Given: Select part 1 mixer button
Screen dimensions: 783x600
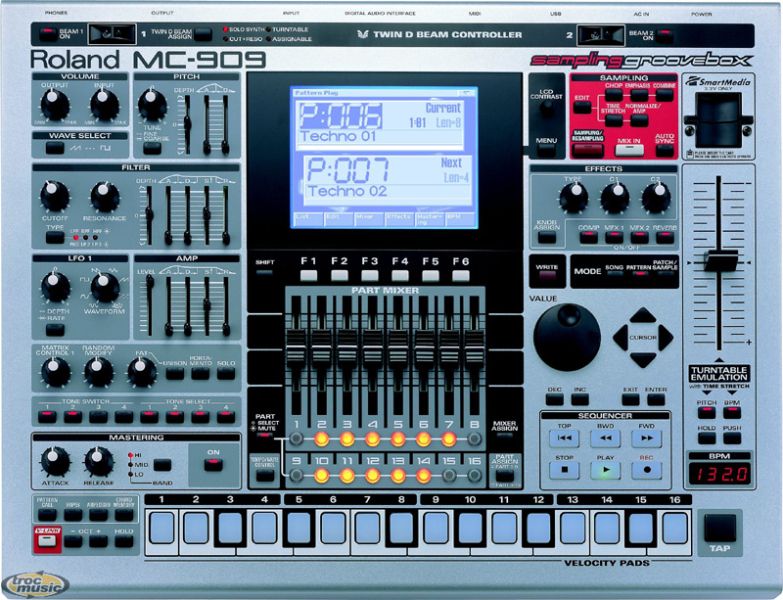Looking at the screenshot, I should [x=296, y=439].
